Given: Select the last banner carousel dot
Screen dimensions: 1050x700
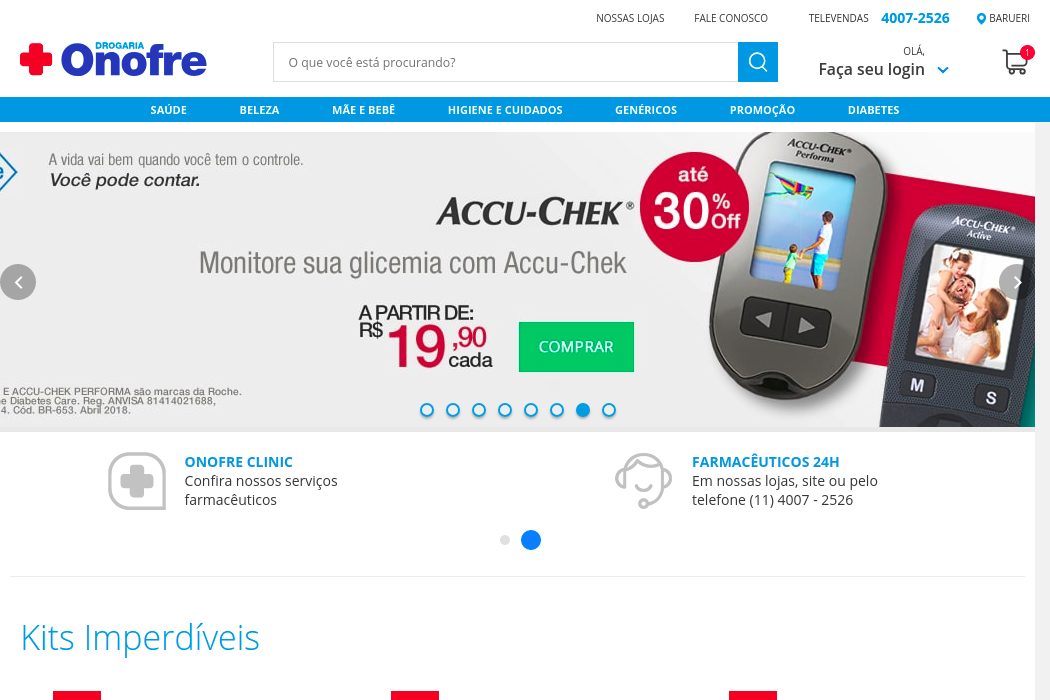Looking at the screenshot, I should [x=609, y=410].
